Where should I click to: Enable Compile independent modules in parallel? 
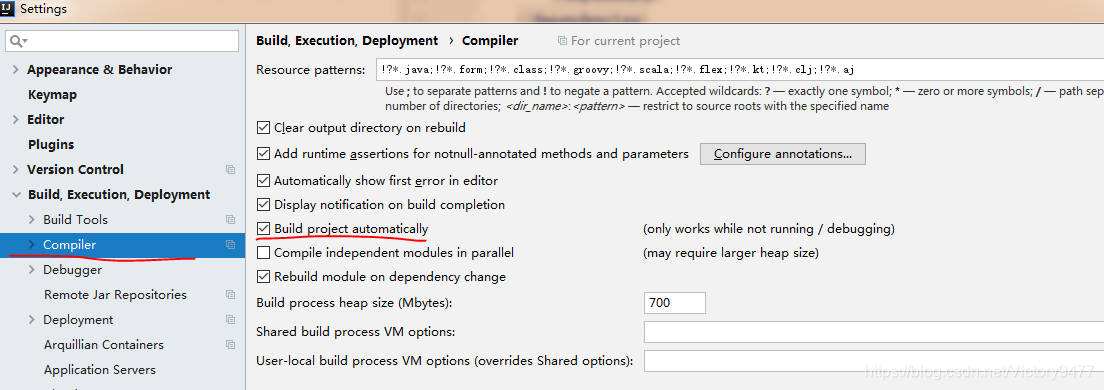[263, 253]
